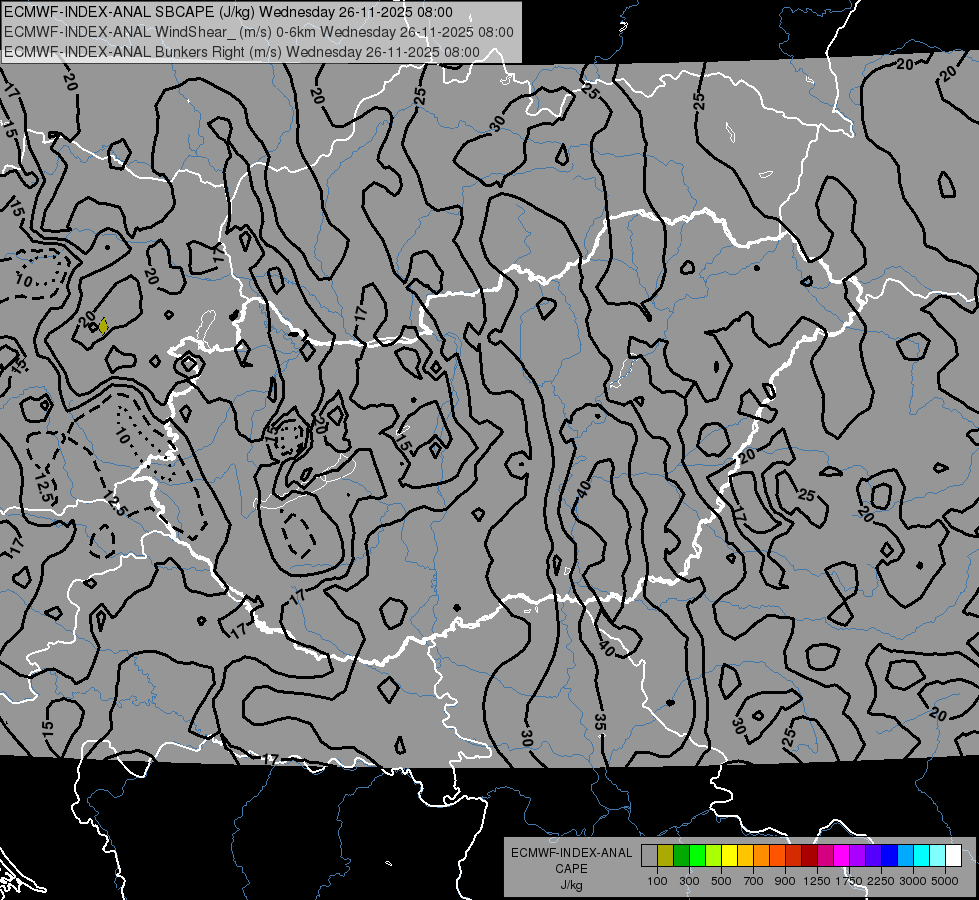The width and height of the screenshot is (979, 900).
Task: Click the olive swatch in the CAPE legend
Action: click(x=666, y=856)
